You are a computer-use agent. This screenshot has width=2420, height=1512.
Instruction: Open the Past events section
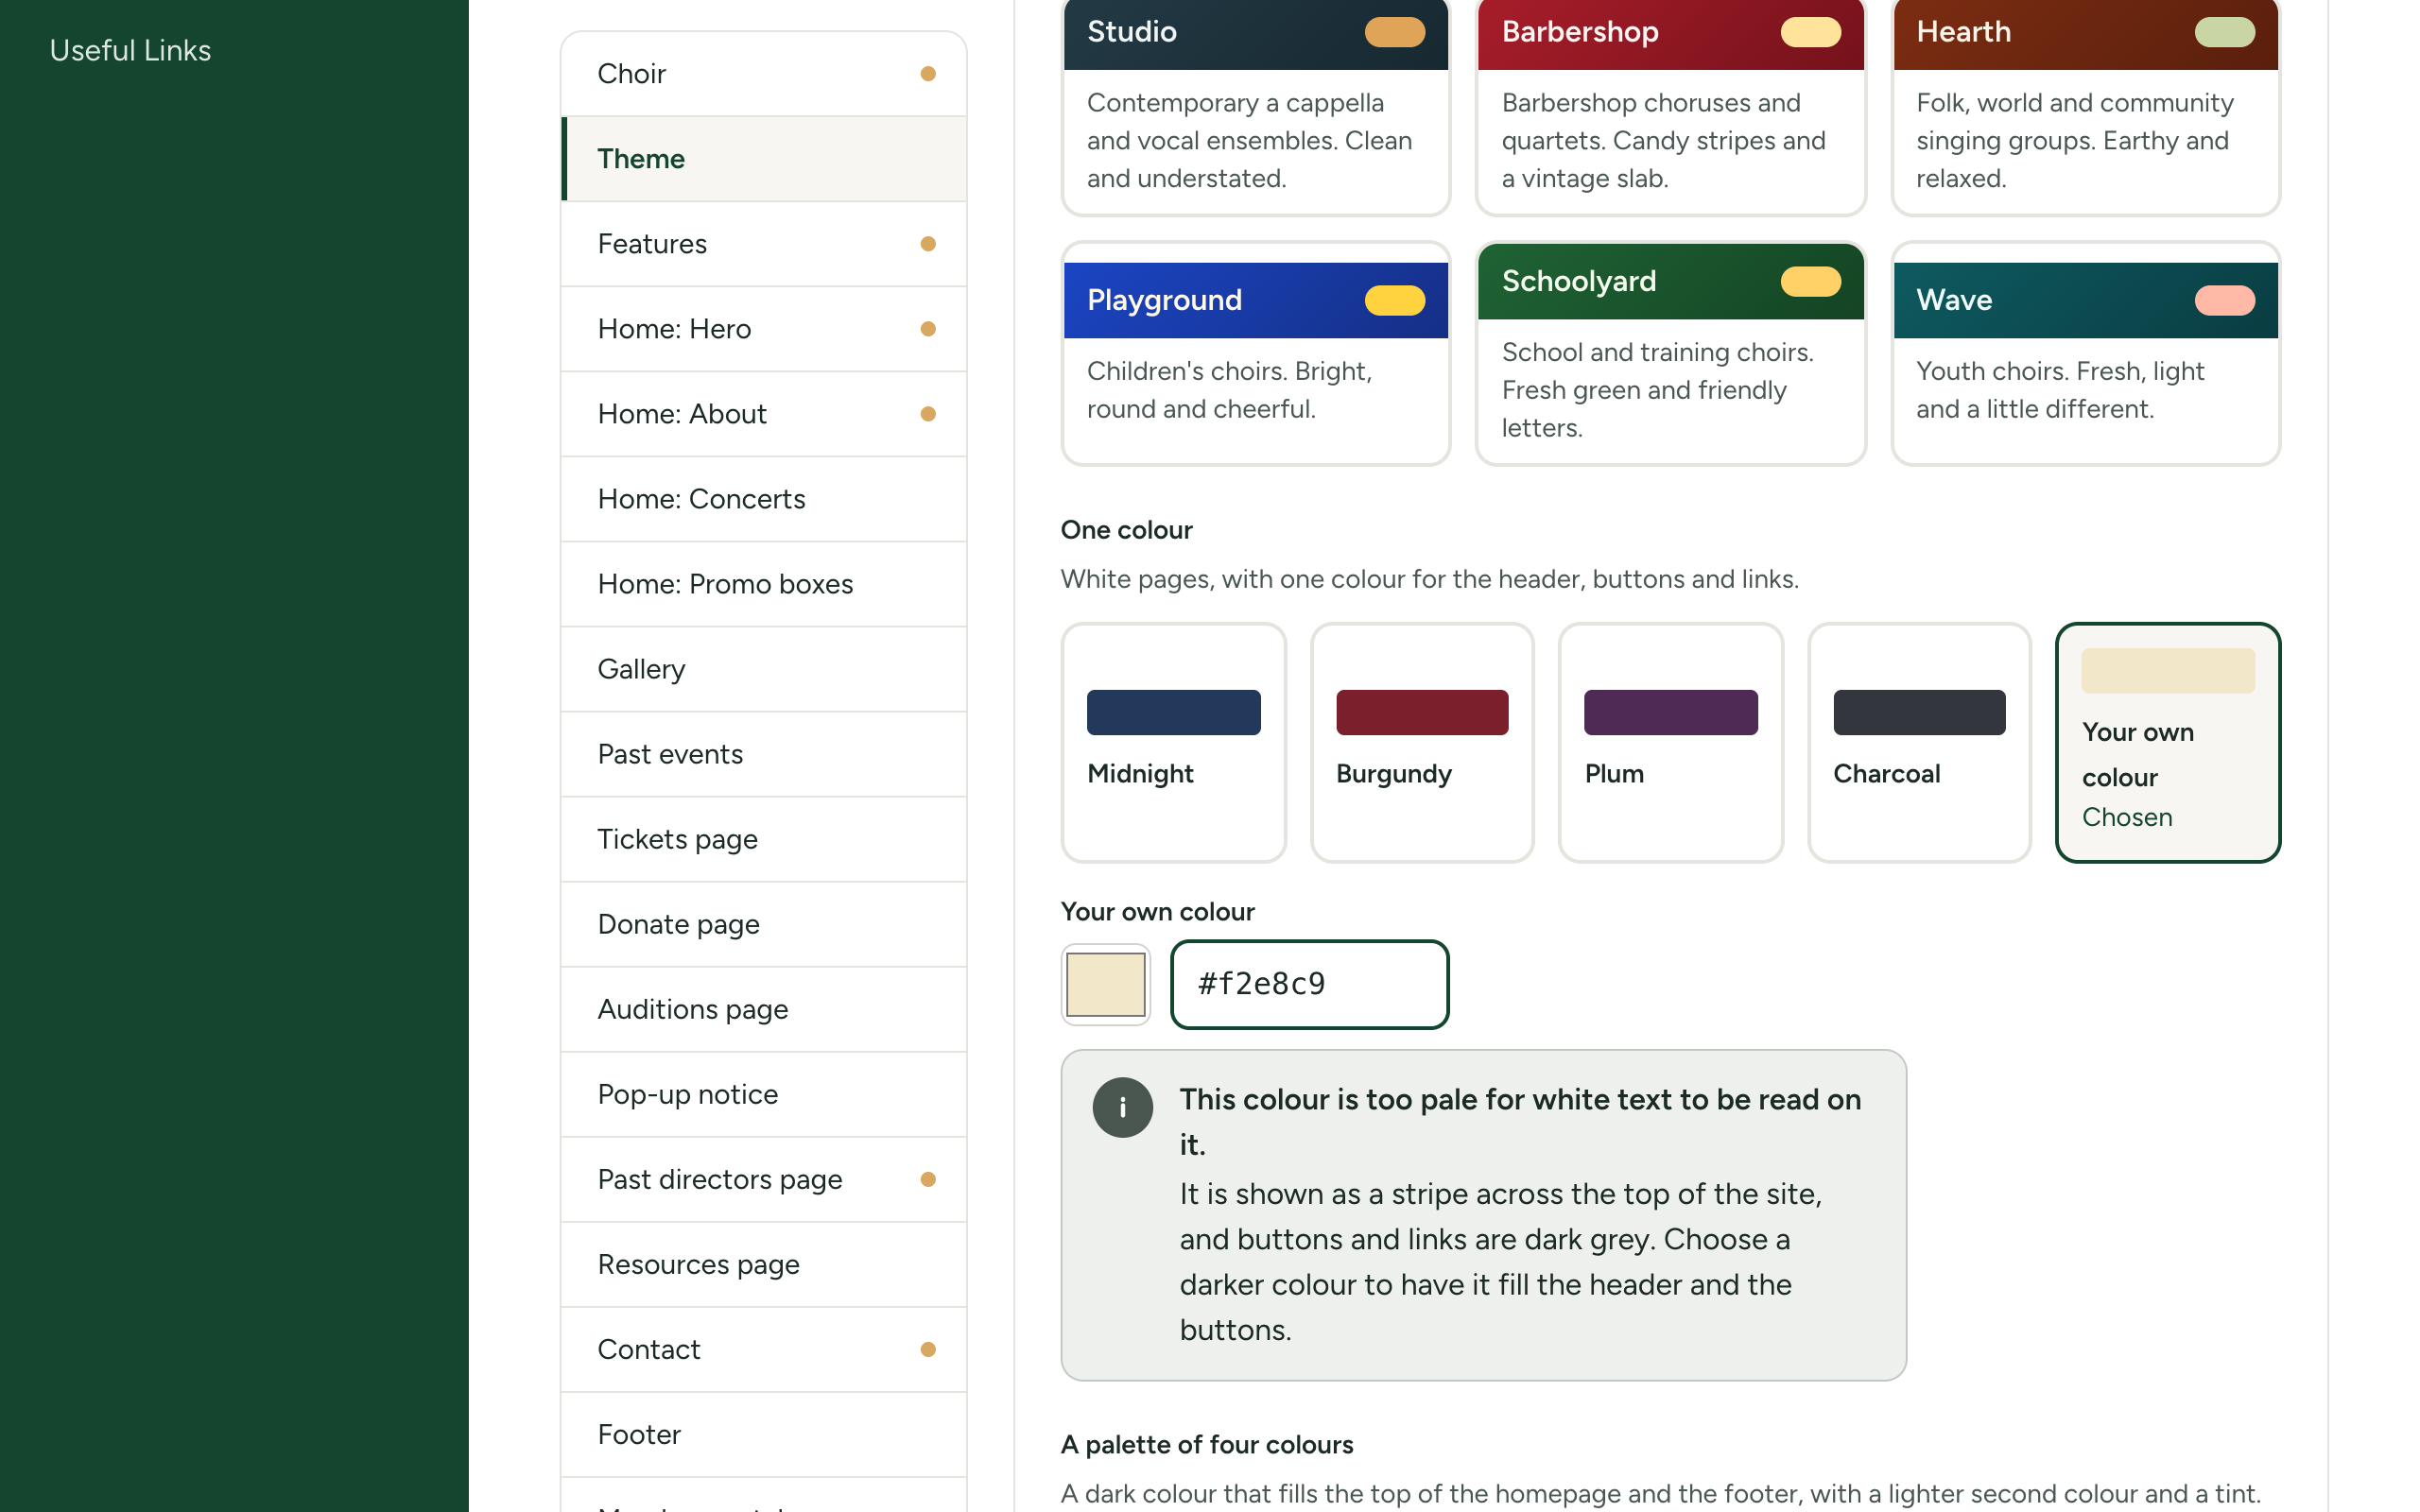coord(764,754)
